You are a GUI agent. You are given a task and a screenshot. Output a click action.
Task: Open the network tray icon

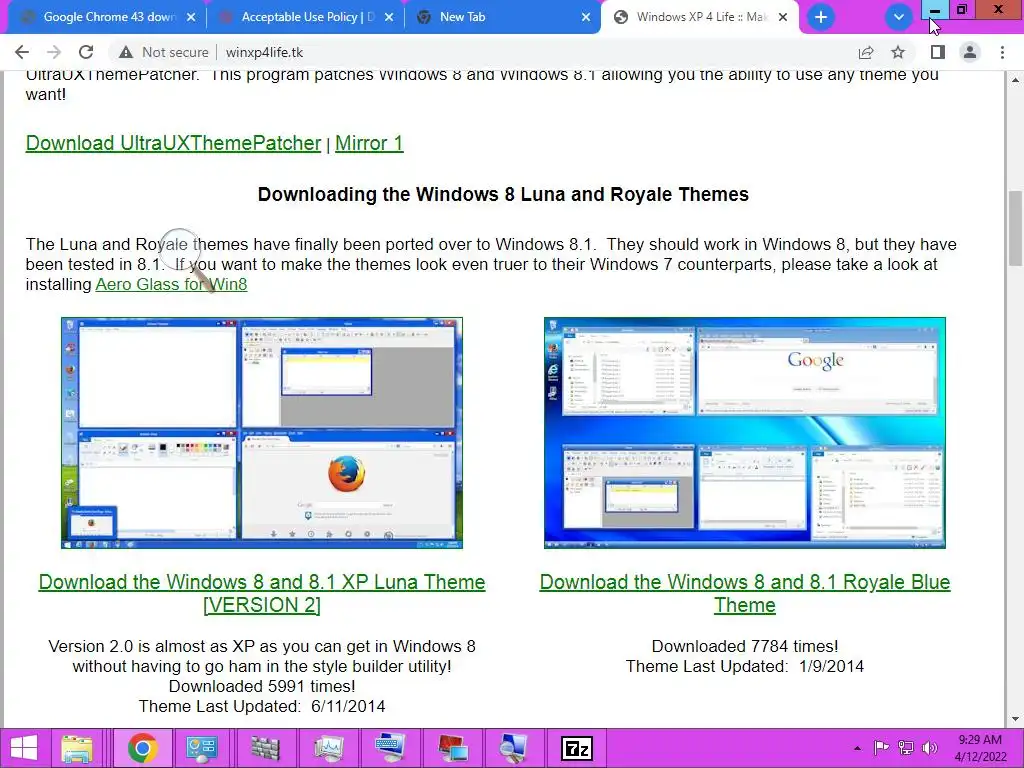(906, 748)
